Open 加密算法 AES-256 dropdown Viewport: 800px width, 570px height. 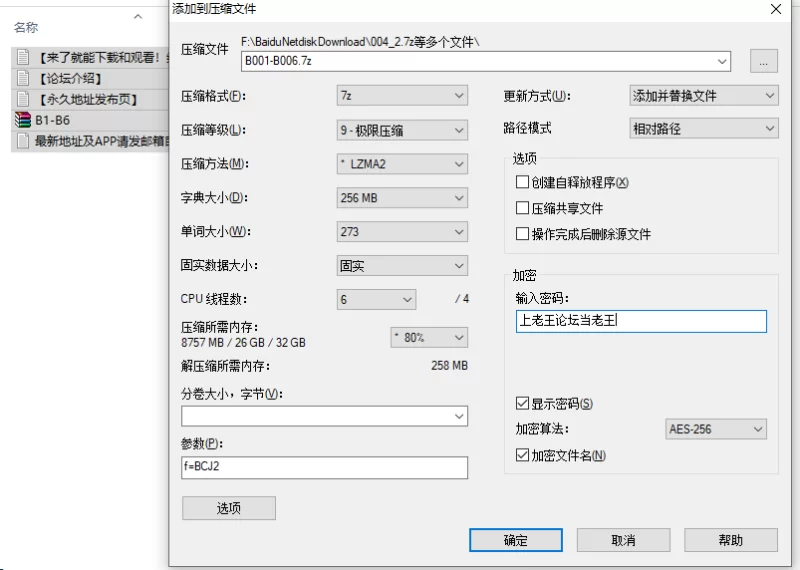(x=716, y=429)
